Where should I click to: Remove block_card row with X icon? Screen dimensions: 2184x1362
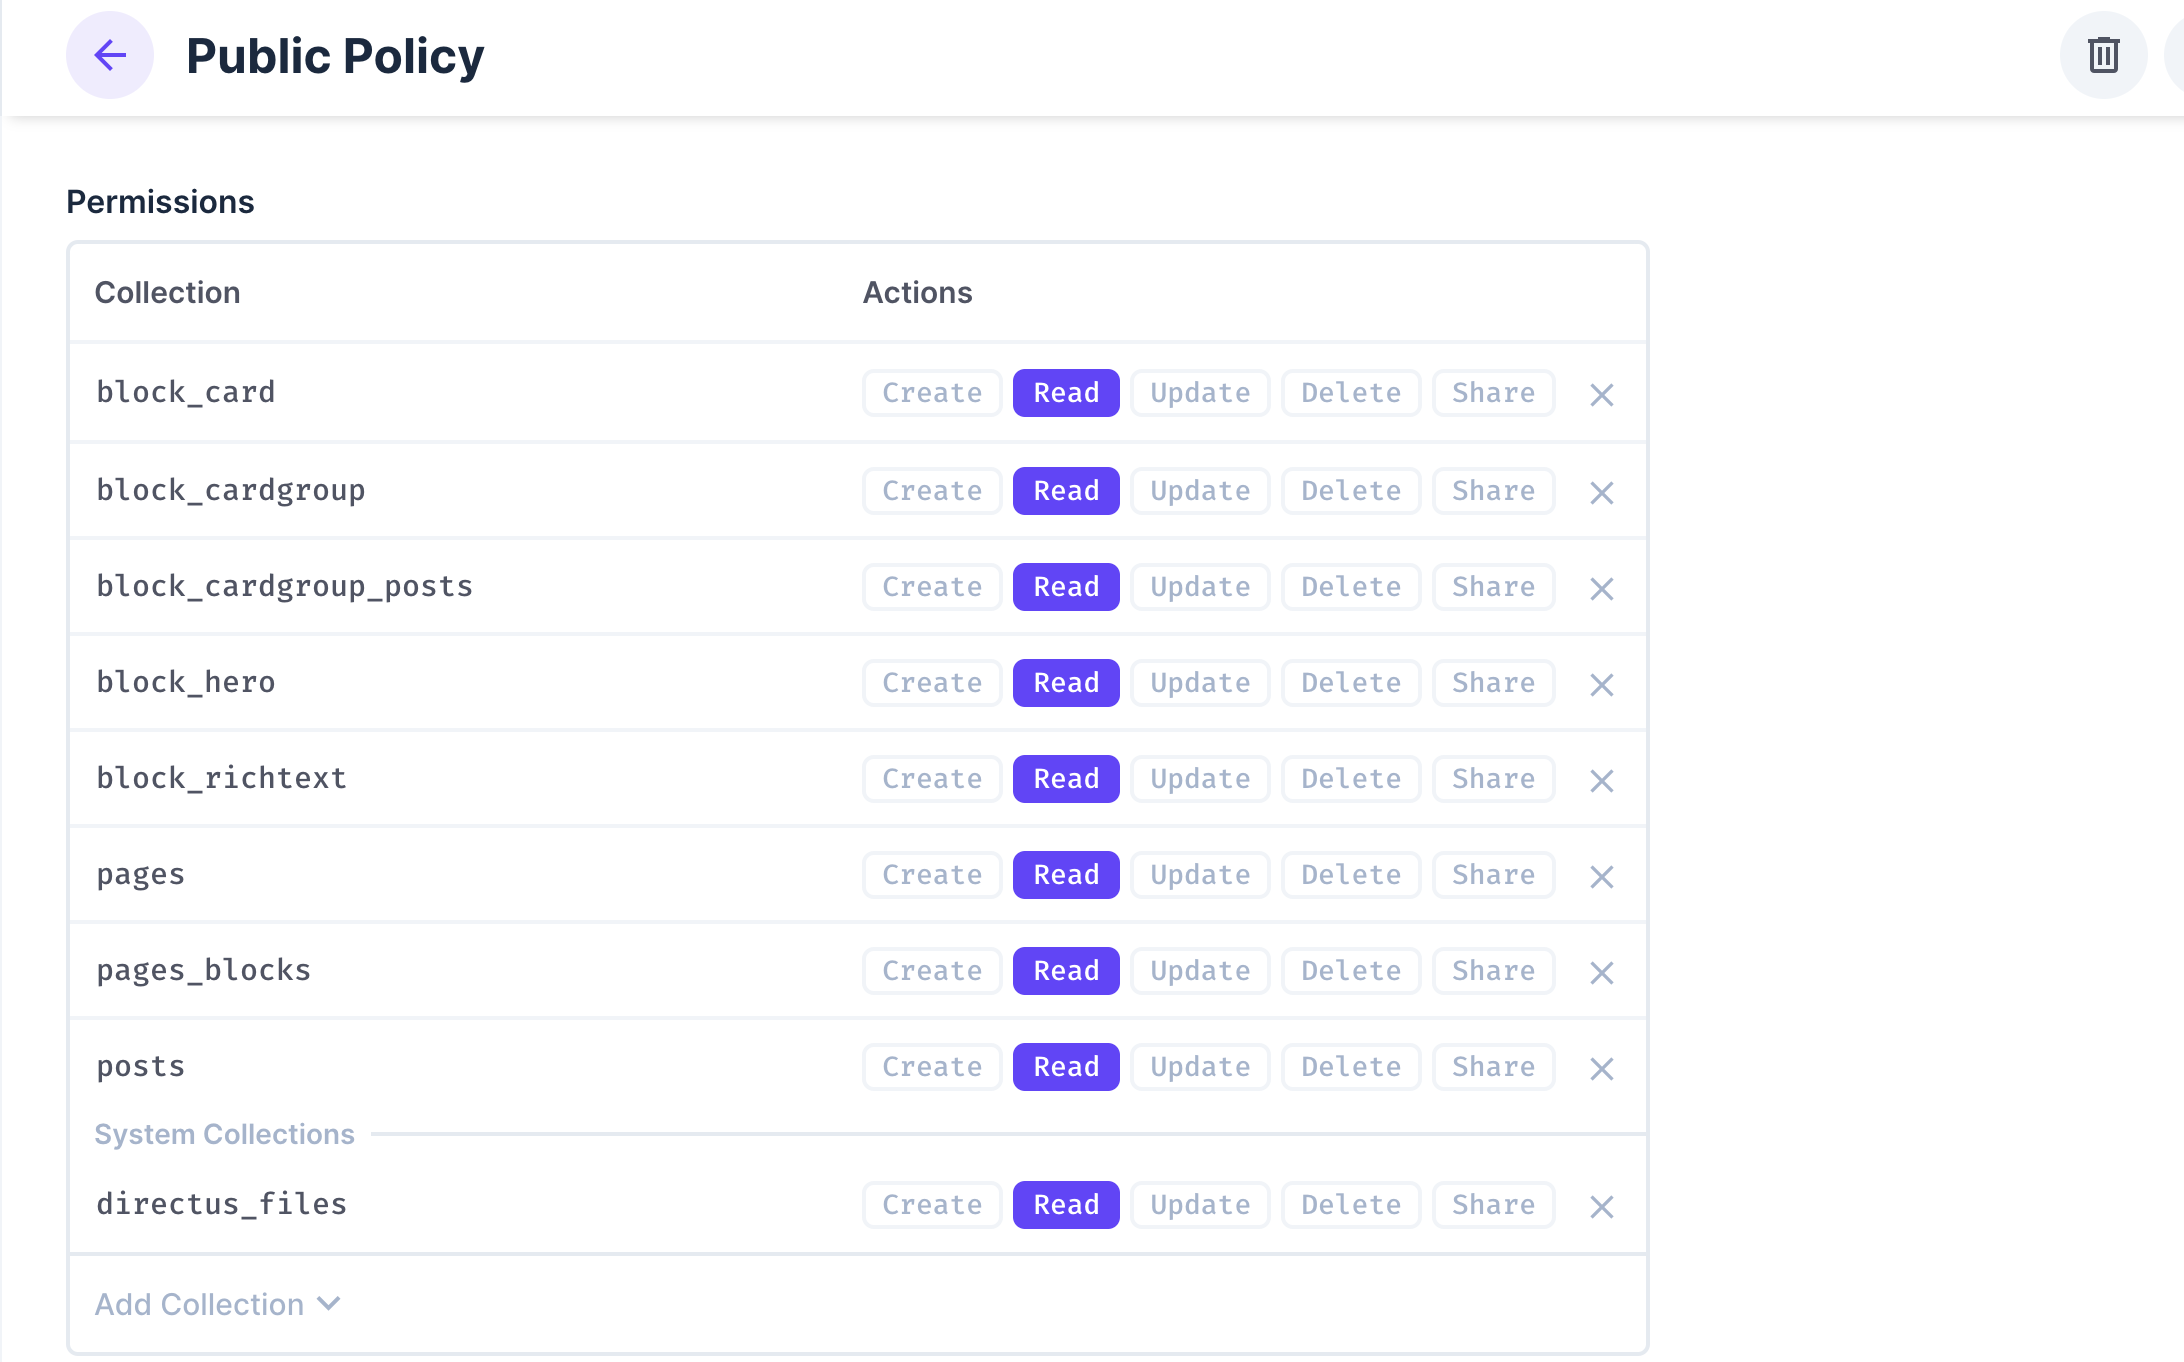pyautogui.click(x=1601, y=394)
